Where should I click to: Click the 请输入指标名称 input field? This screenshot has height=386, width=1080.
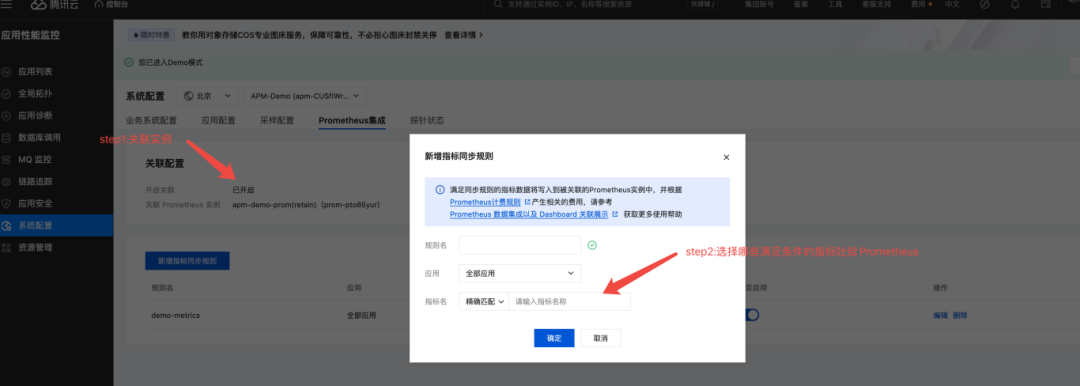point(569,301)
